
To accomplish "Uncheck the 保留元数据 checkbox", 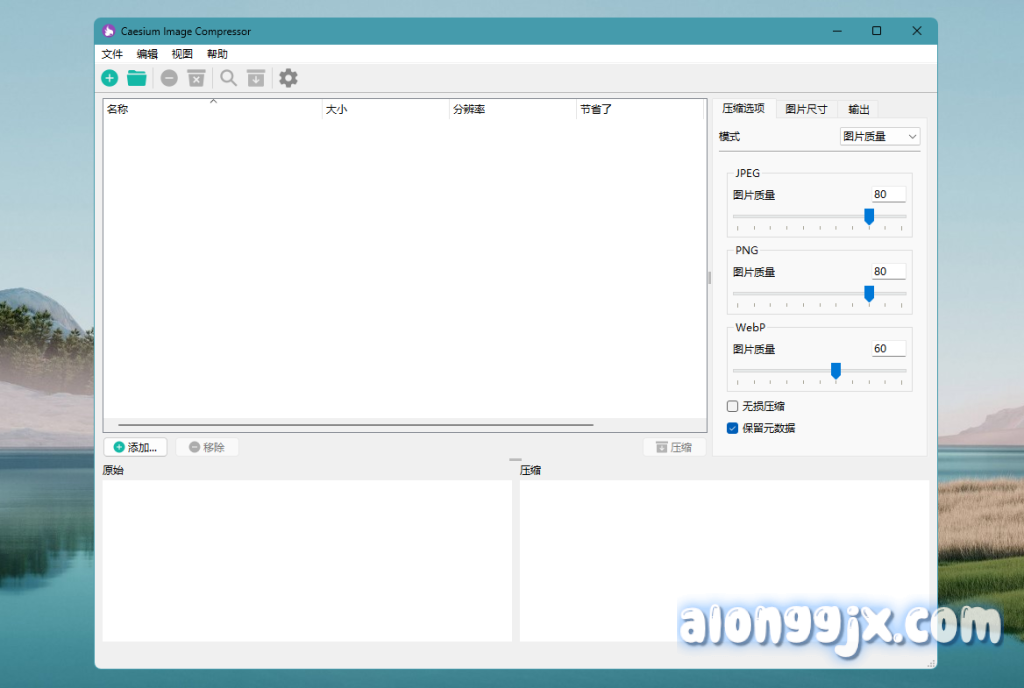I will 733,428.
